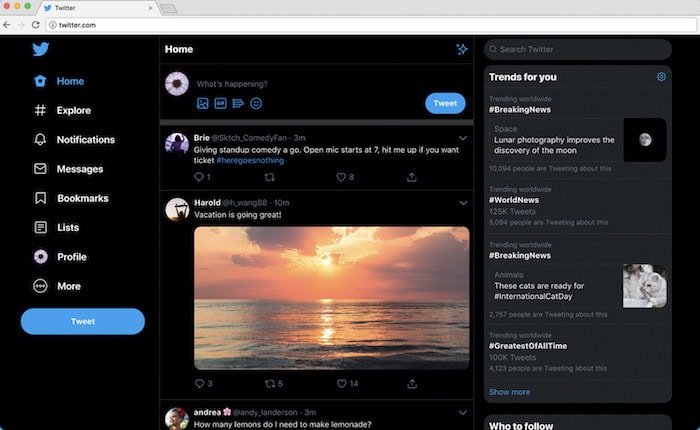Image resolution: width=700 pixels, height=430 pixels.
Task: Open Brie's profile avatar
Action: [x=177, y=144]
